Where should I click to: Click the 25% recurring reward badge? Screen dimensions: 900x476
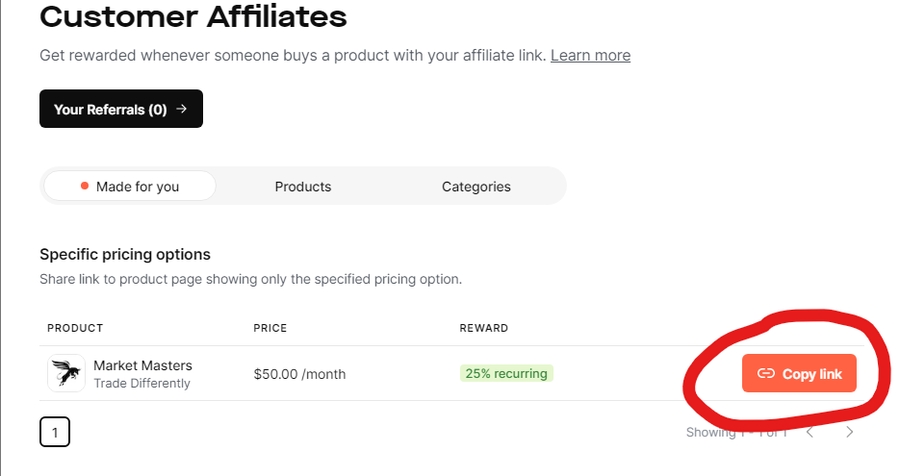click(x=506, y=373)
